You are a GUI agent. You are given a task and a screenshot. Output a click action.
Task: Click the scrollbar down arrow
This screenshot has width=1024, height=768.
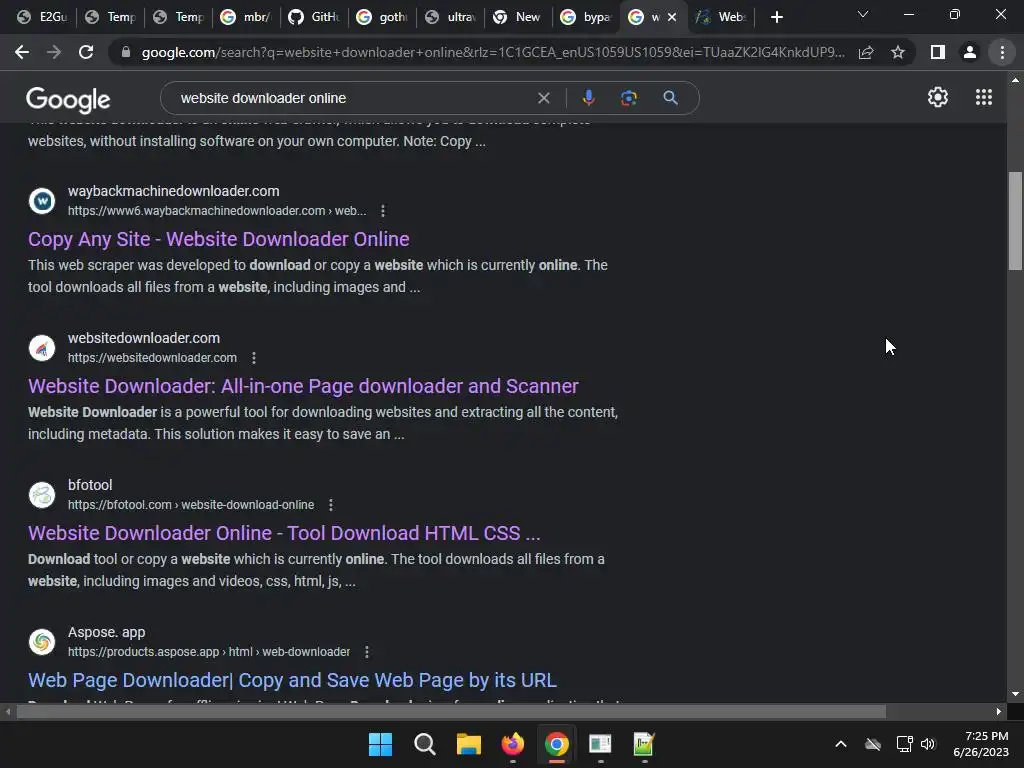1014,694
